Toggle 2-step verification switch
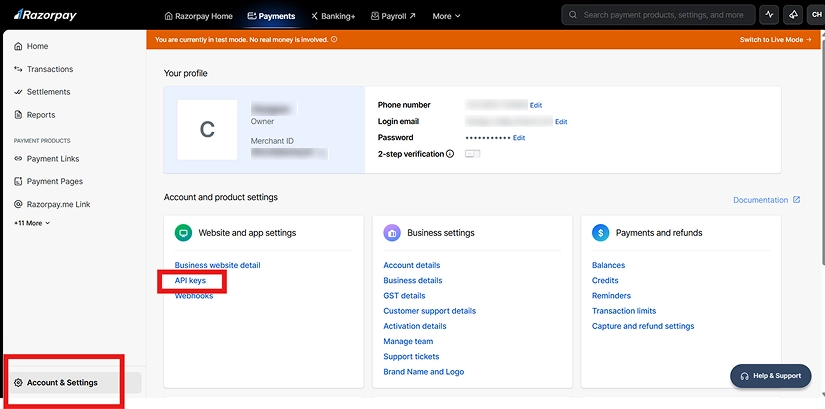This screenshot has height=409, width=825. [x=472, y=154]
